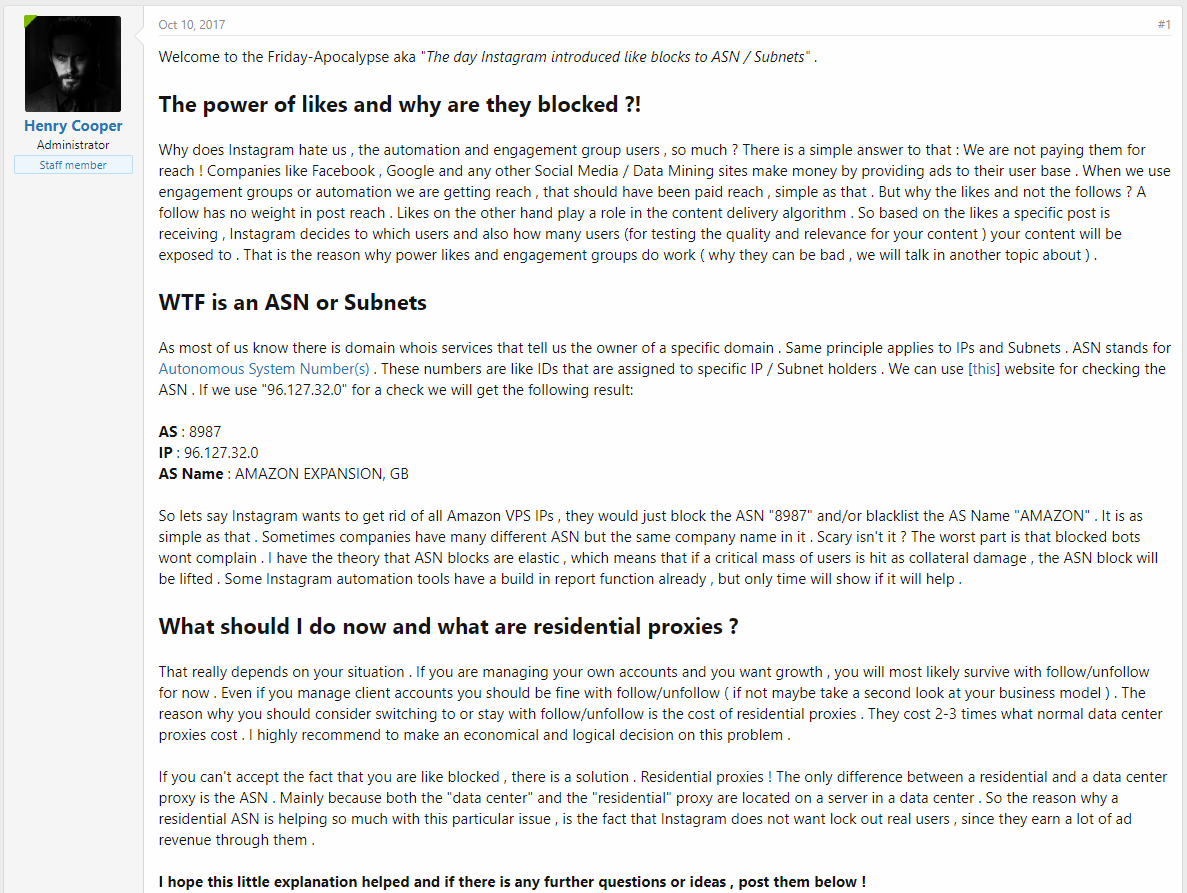Click the green online indicator on avatar corner
This screenshot has height=893, width=1187.
pos(29,20)
